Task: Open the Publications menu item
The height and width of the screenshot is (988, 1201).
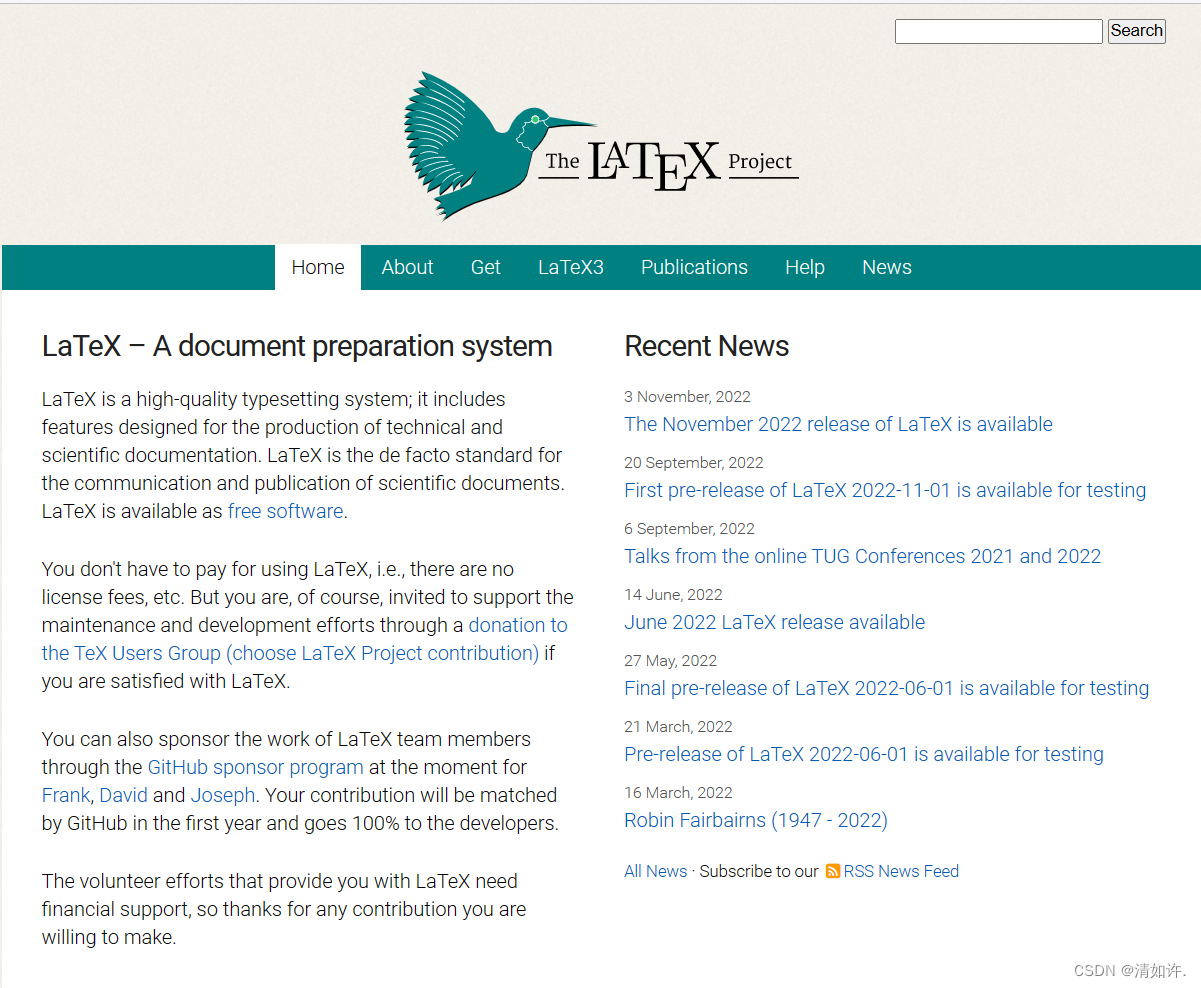Action: tap(694, 267)
